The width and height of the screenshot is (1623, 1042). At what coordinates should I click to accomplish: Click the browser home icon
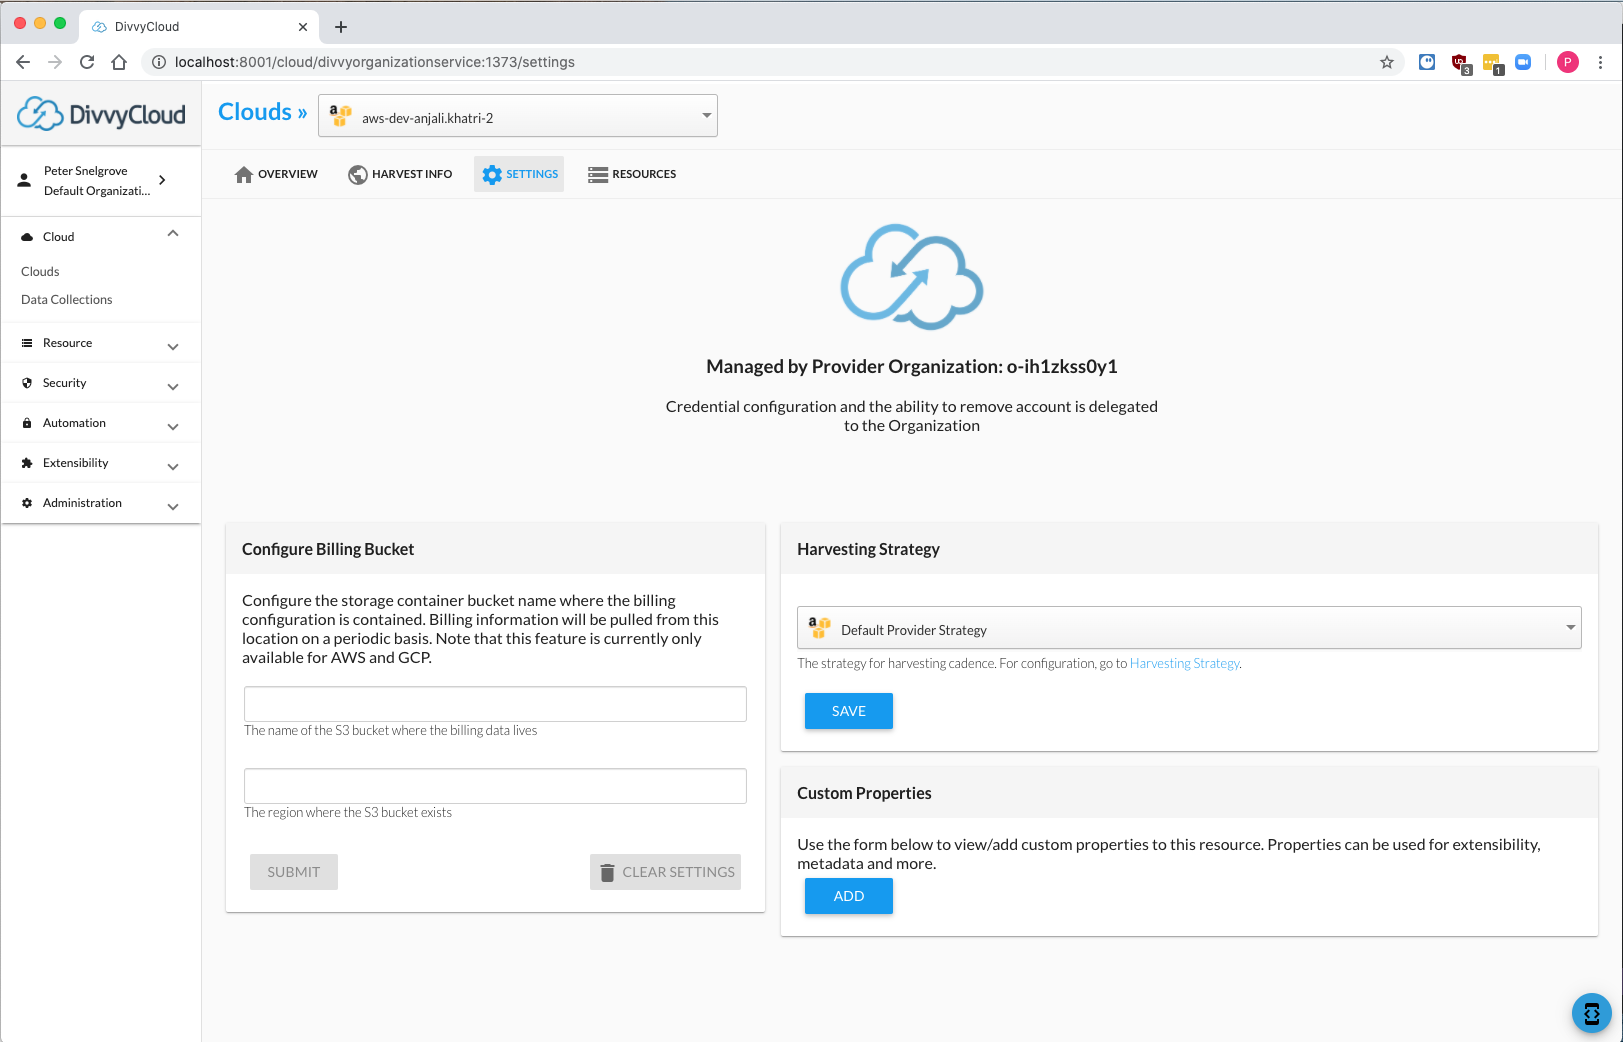coord(119,62)
